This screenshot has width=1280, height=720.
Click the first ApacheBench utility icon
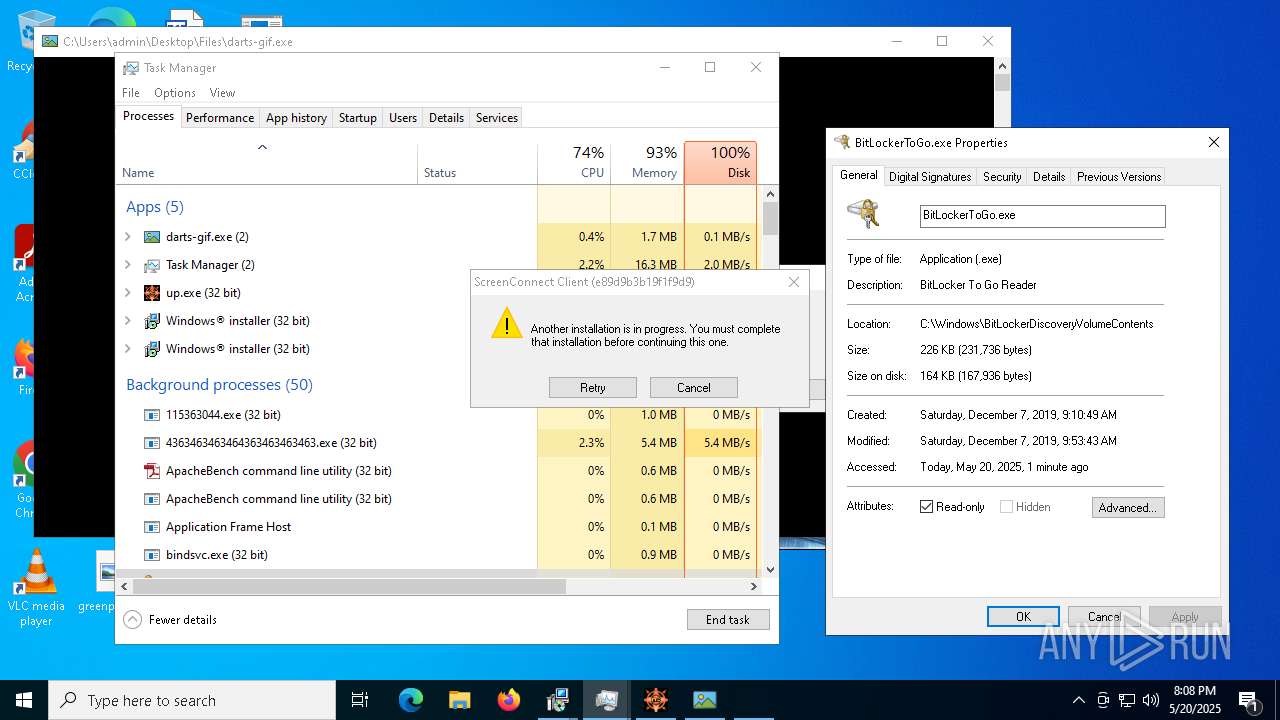152,471
